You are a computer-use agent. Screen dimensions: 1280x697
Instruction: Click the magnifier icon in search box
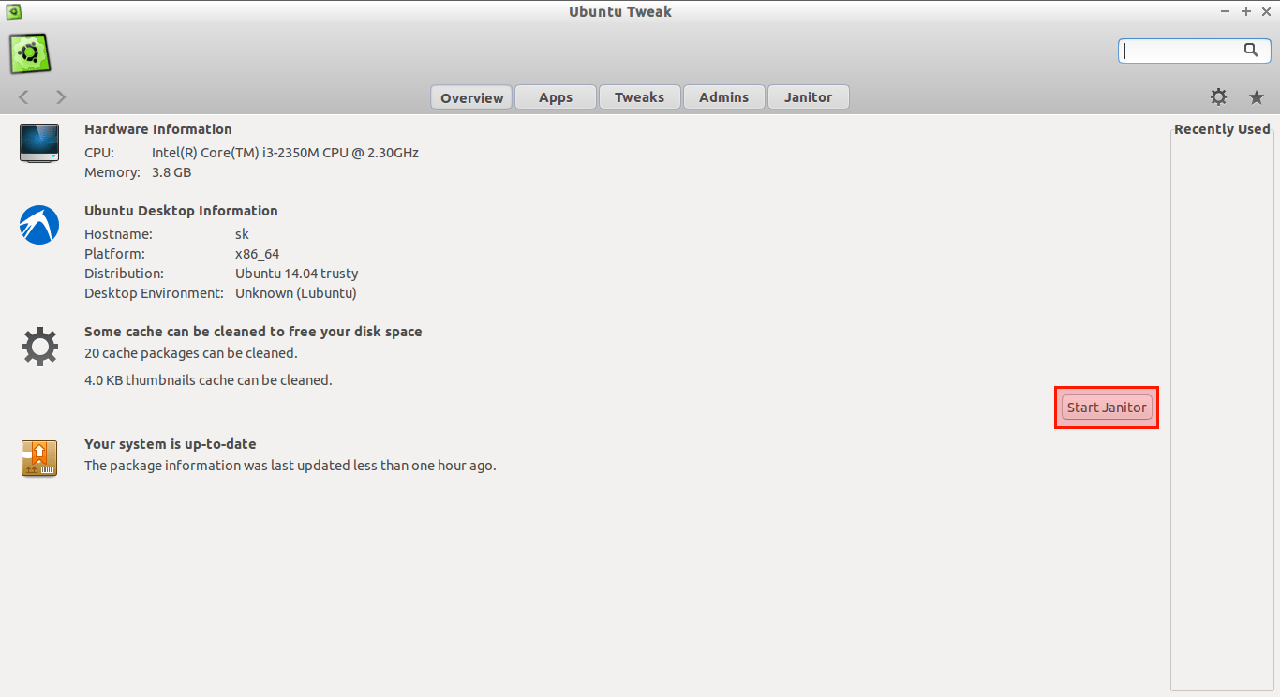(x=1250, y=50)
